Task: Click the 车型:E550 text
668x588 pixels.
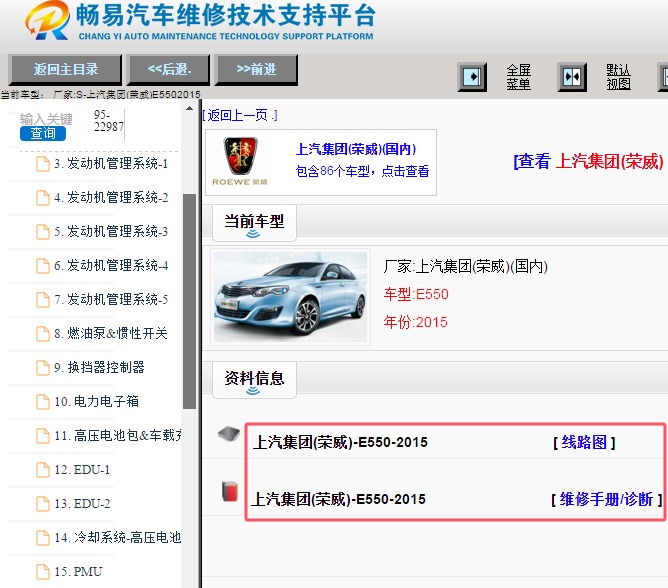Action: coord(416,294)
